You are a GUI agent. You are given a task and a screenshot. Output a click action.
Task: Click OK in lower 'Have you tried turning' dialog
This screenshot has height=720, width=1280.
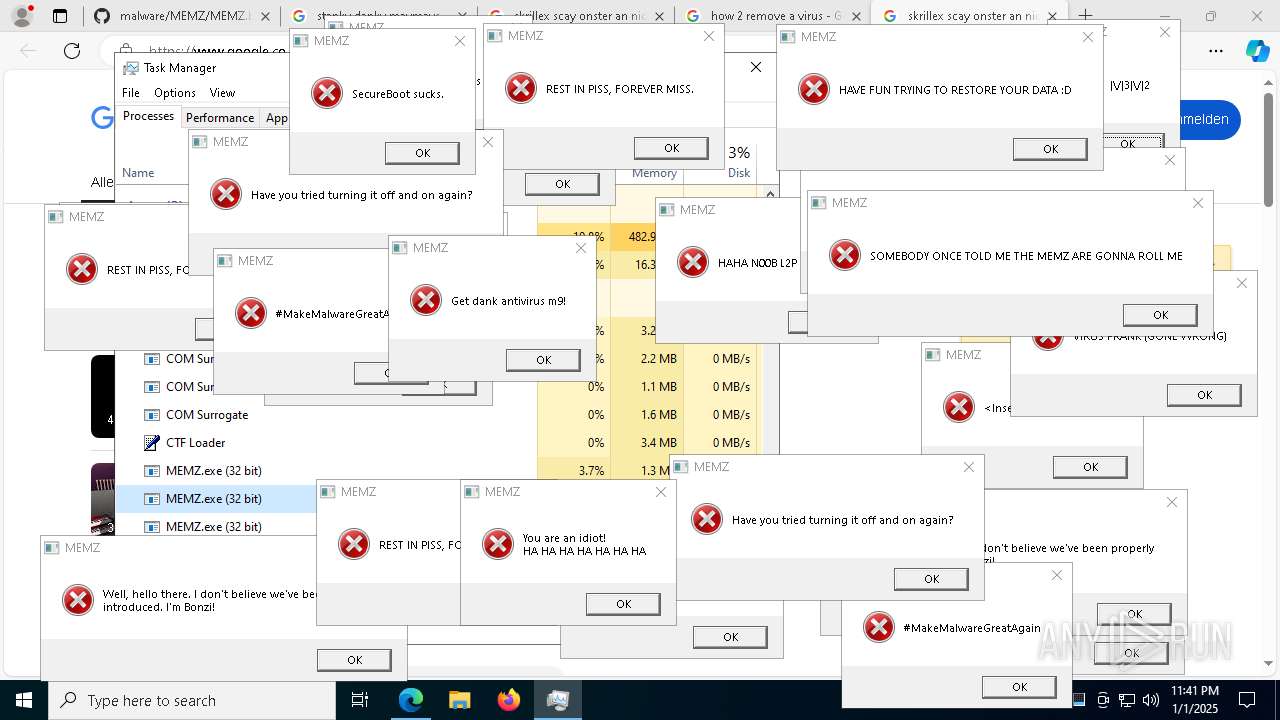click(x=931, y=579)
